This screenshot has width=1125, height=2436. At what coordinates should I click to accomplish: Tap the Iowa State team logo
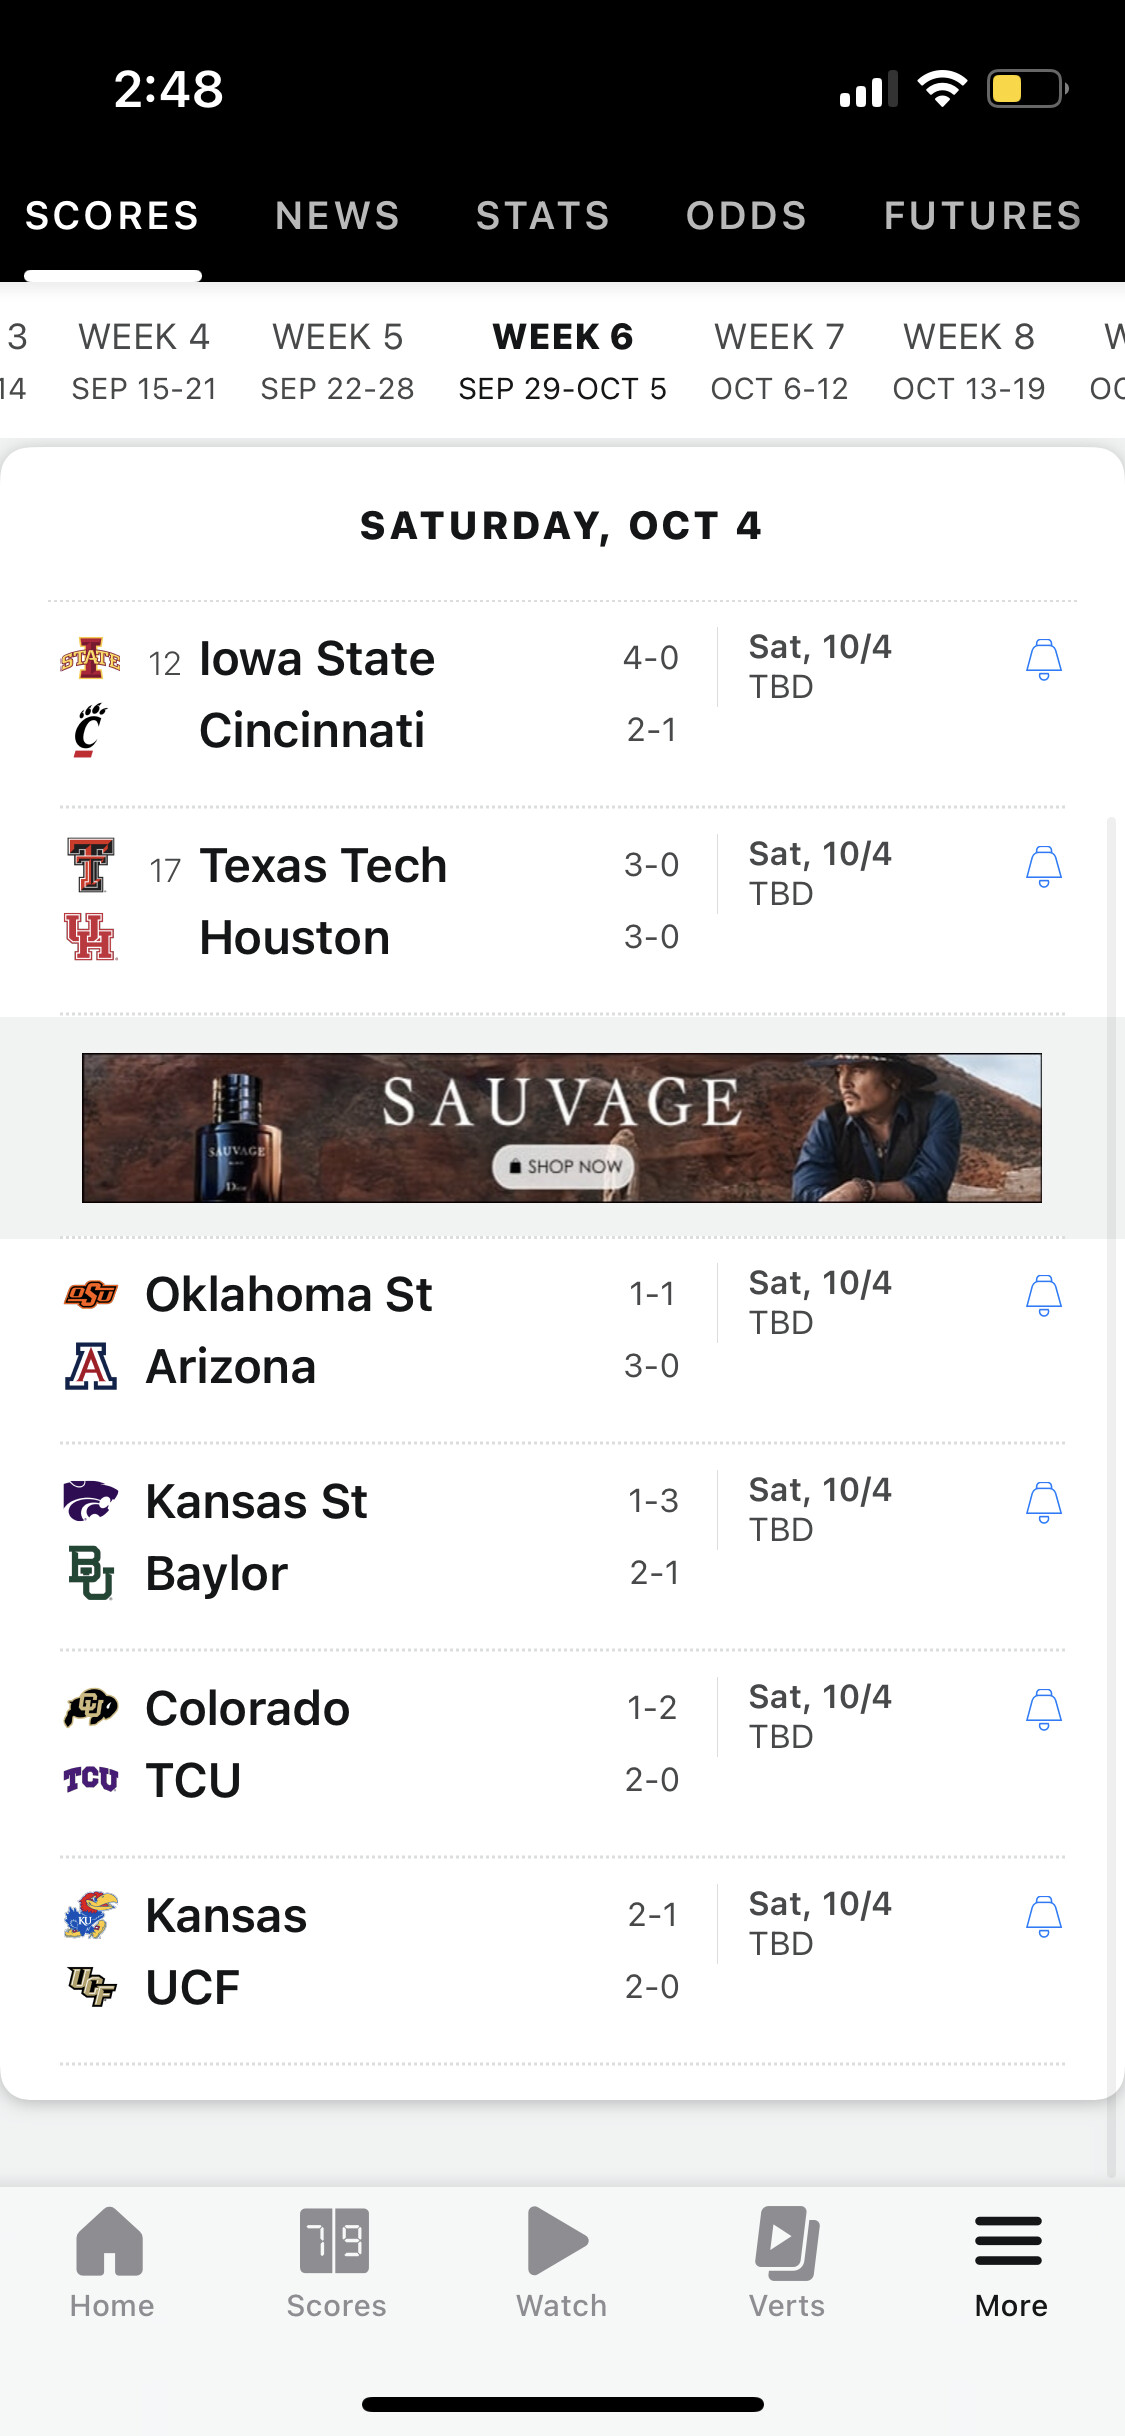click(90, 658)
